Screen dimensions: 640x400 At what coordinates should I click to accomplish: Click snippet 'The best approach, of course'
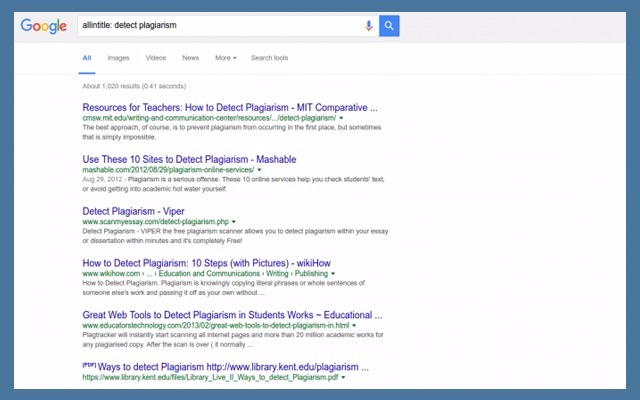tap(232, 132)
